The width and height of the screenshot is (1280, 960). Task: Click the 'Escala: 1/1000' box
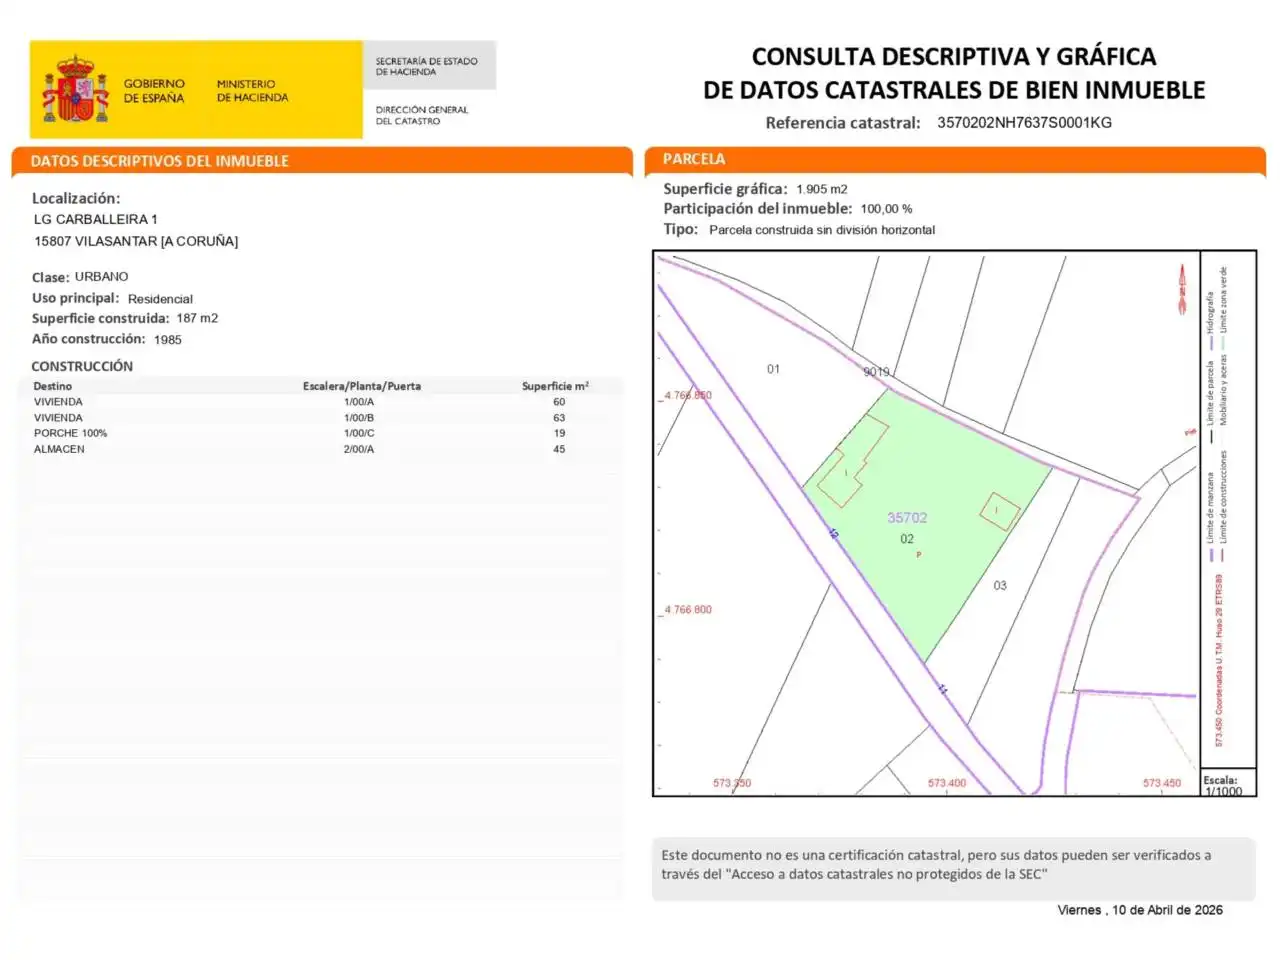click(x=1227, y=785)
